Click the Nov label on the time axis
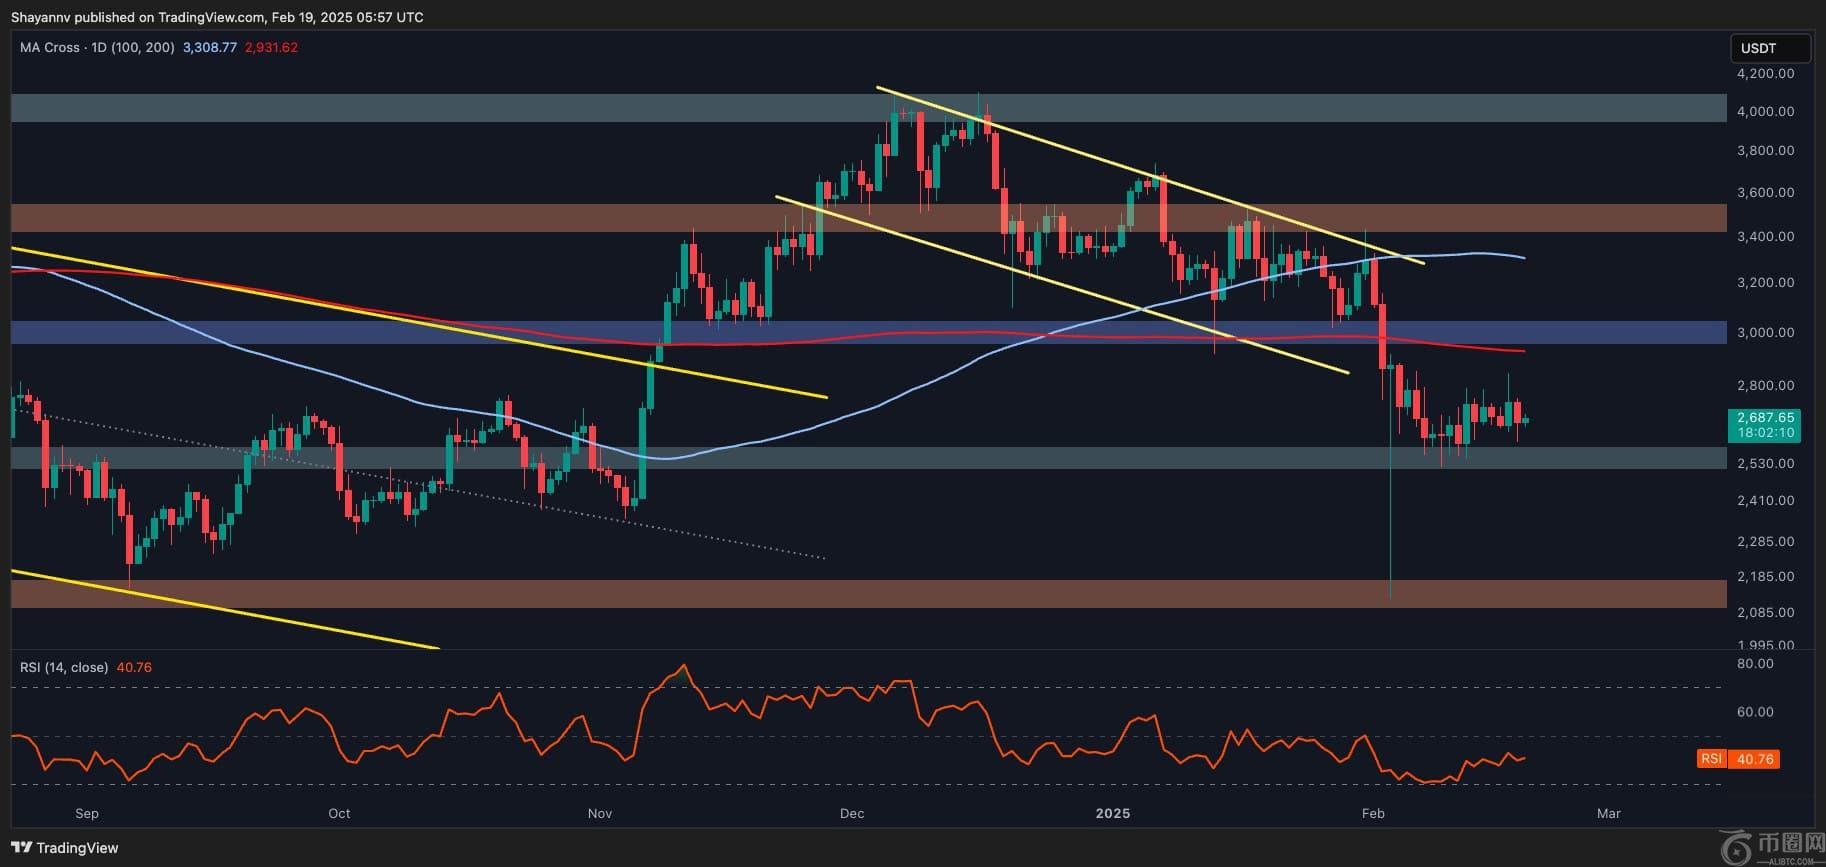This screenshot has width=1826, height=867. 599,813
